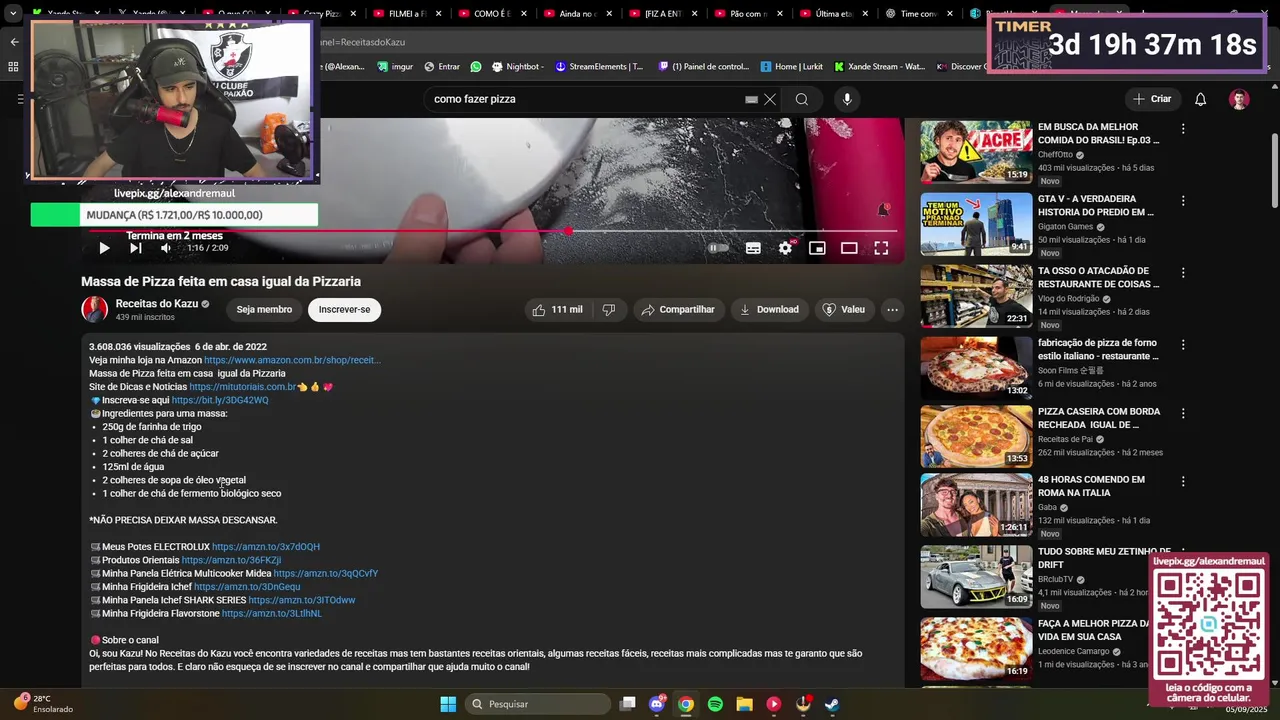The image size is (1280, 720).
Task: Open 'EM BUSCA DA MELHOR COMIDA' video thumbnail
Action: click(976, 152)
